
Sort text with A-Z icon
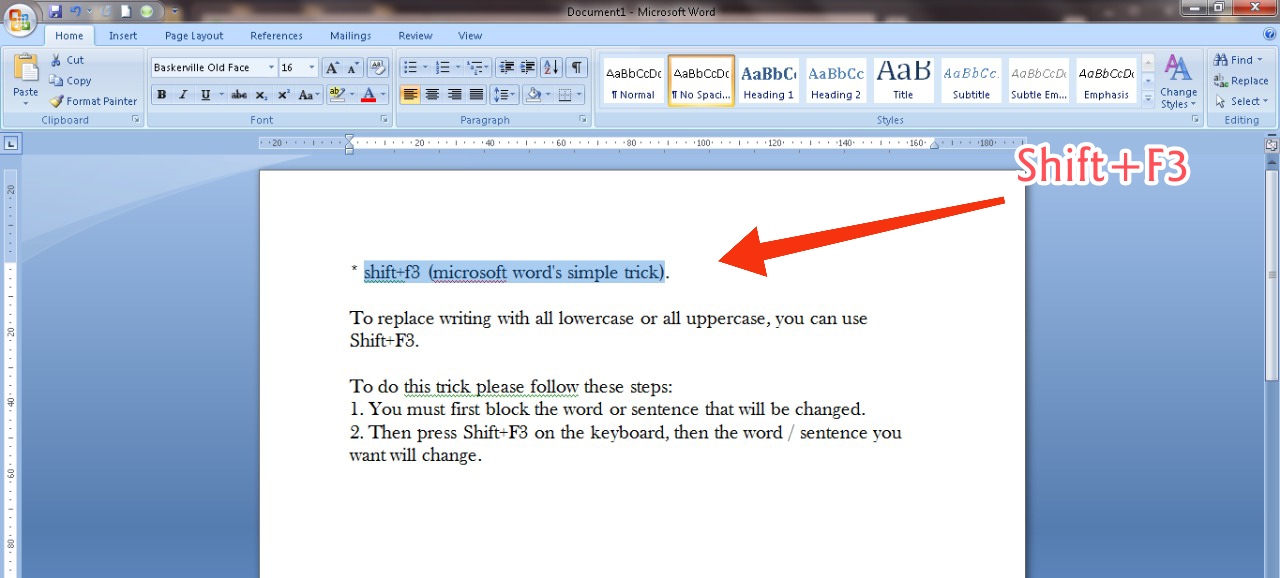551,68
